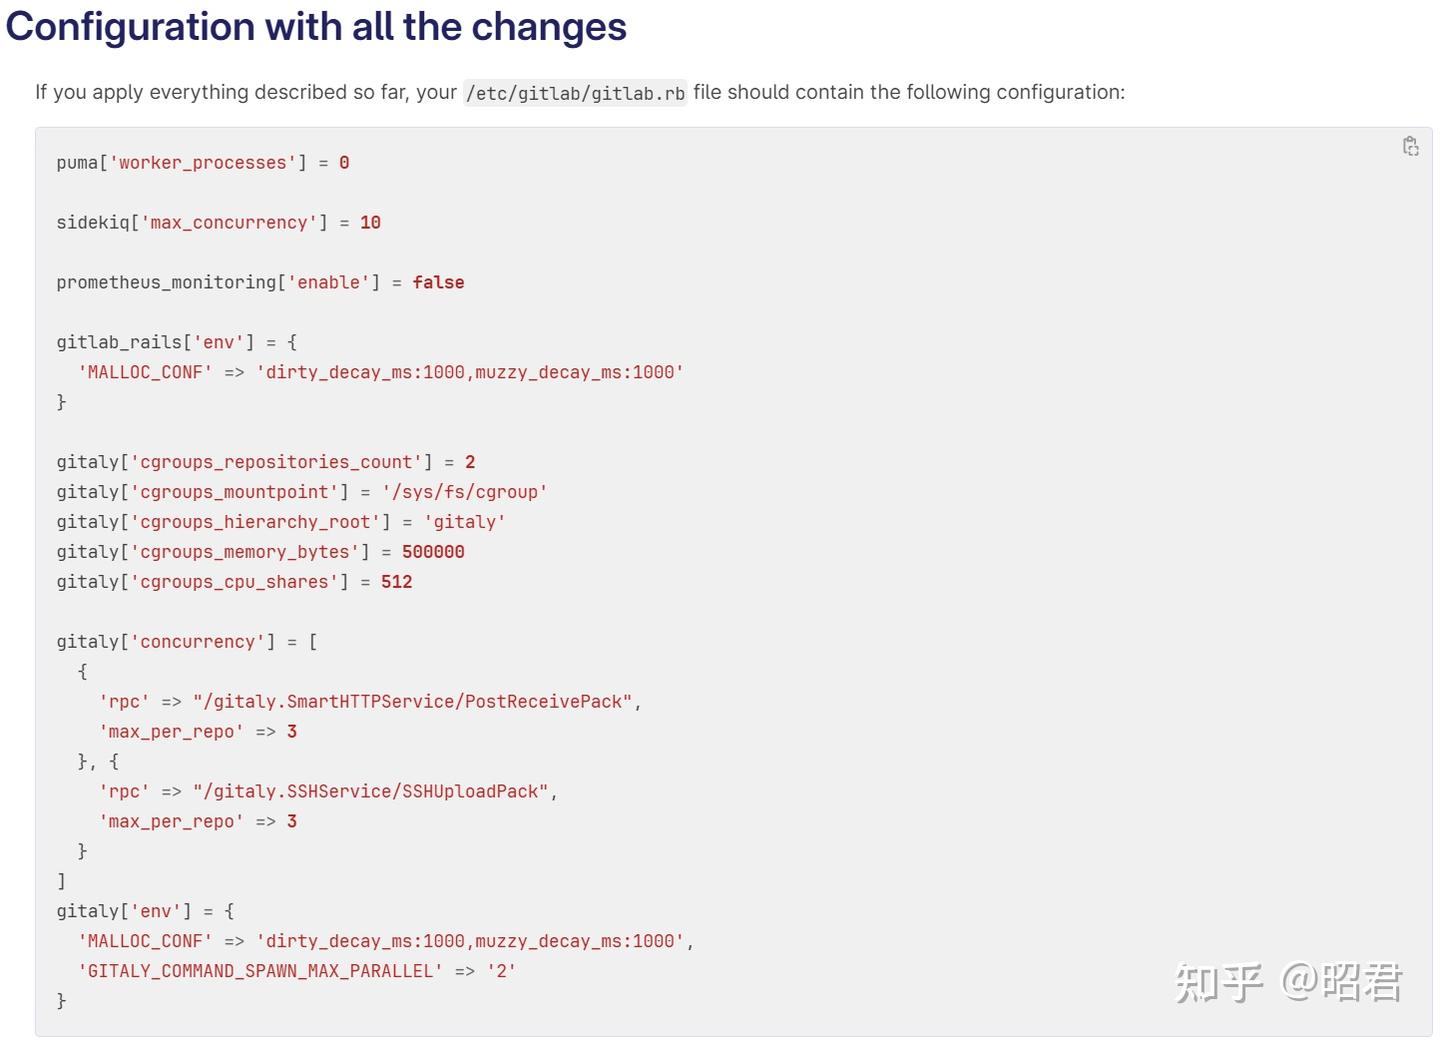Copy the code block to clipboard
This screenshot has height=1042, width=1440.
tap(1410, 147)
